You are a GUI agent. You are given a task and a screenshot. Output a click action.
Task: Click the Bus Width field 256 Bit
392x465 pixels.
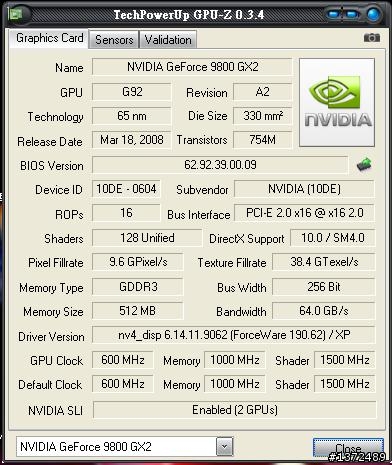pos(324,287)
